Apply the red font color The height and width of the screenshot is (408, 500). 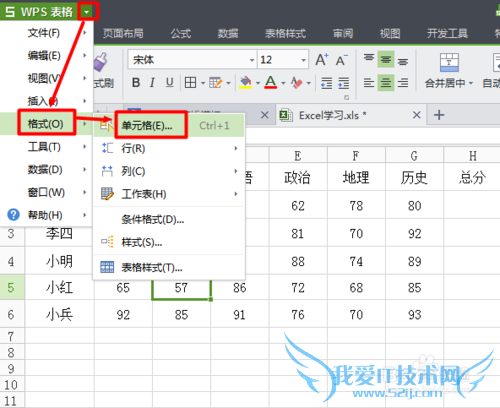pyautogui.click(x=271, y=82)
